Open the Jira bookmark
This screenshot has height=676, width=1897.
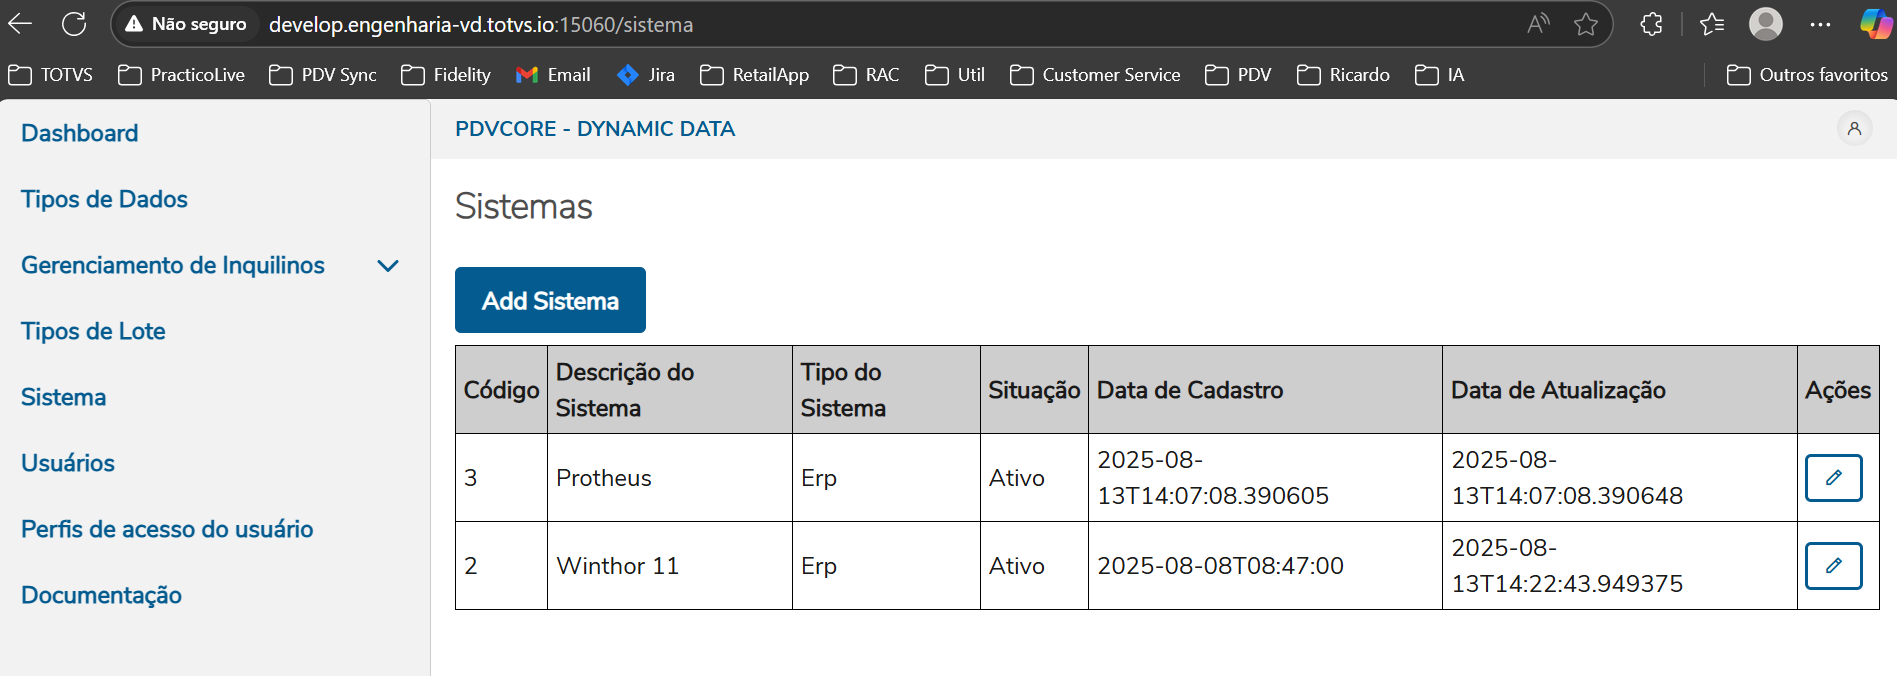coord(646,75)
